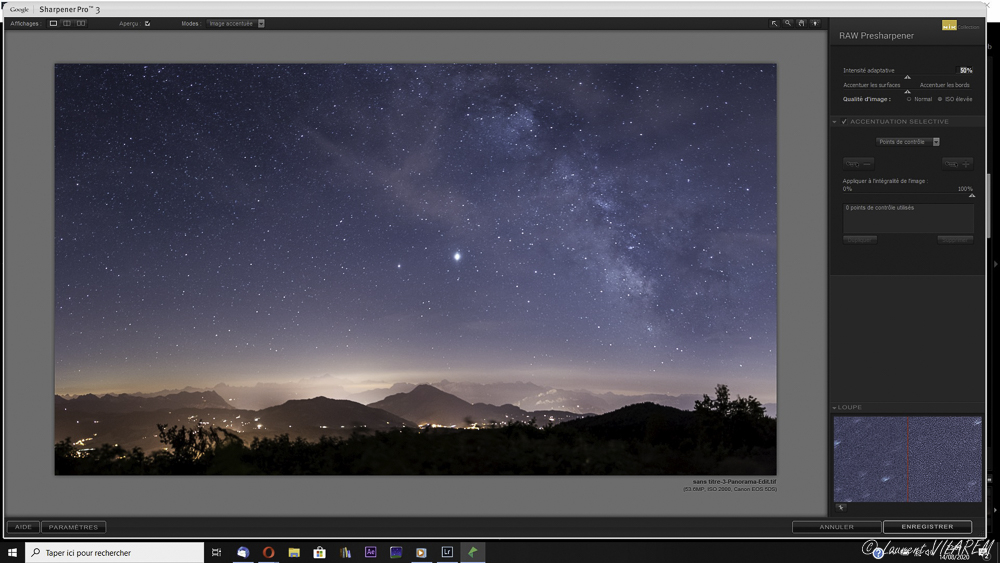Click the lightbulb background color icon
Screen dimensions: 1000x563
click(x=815, y=23)
